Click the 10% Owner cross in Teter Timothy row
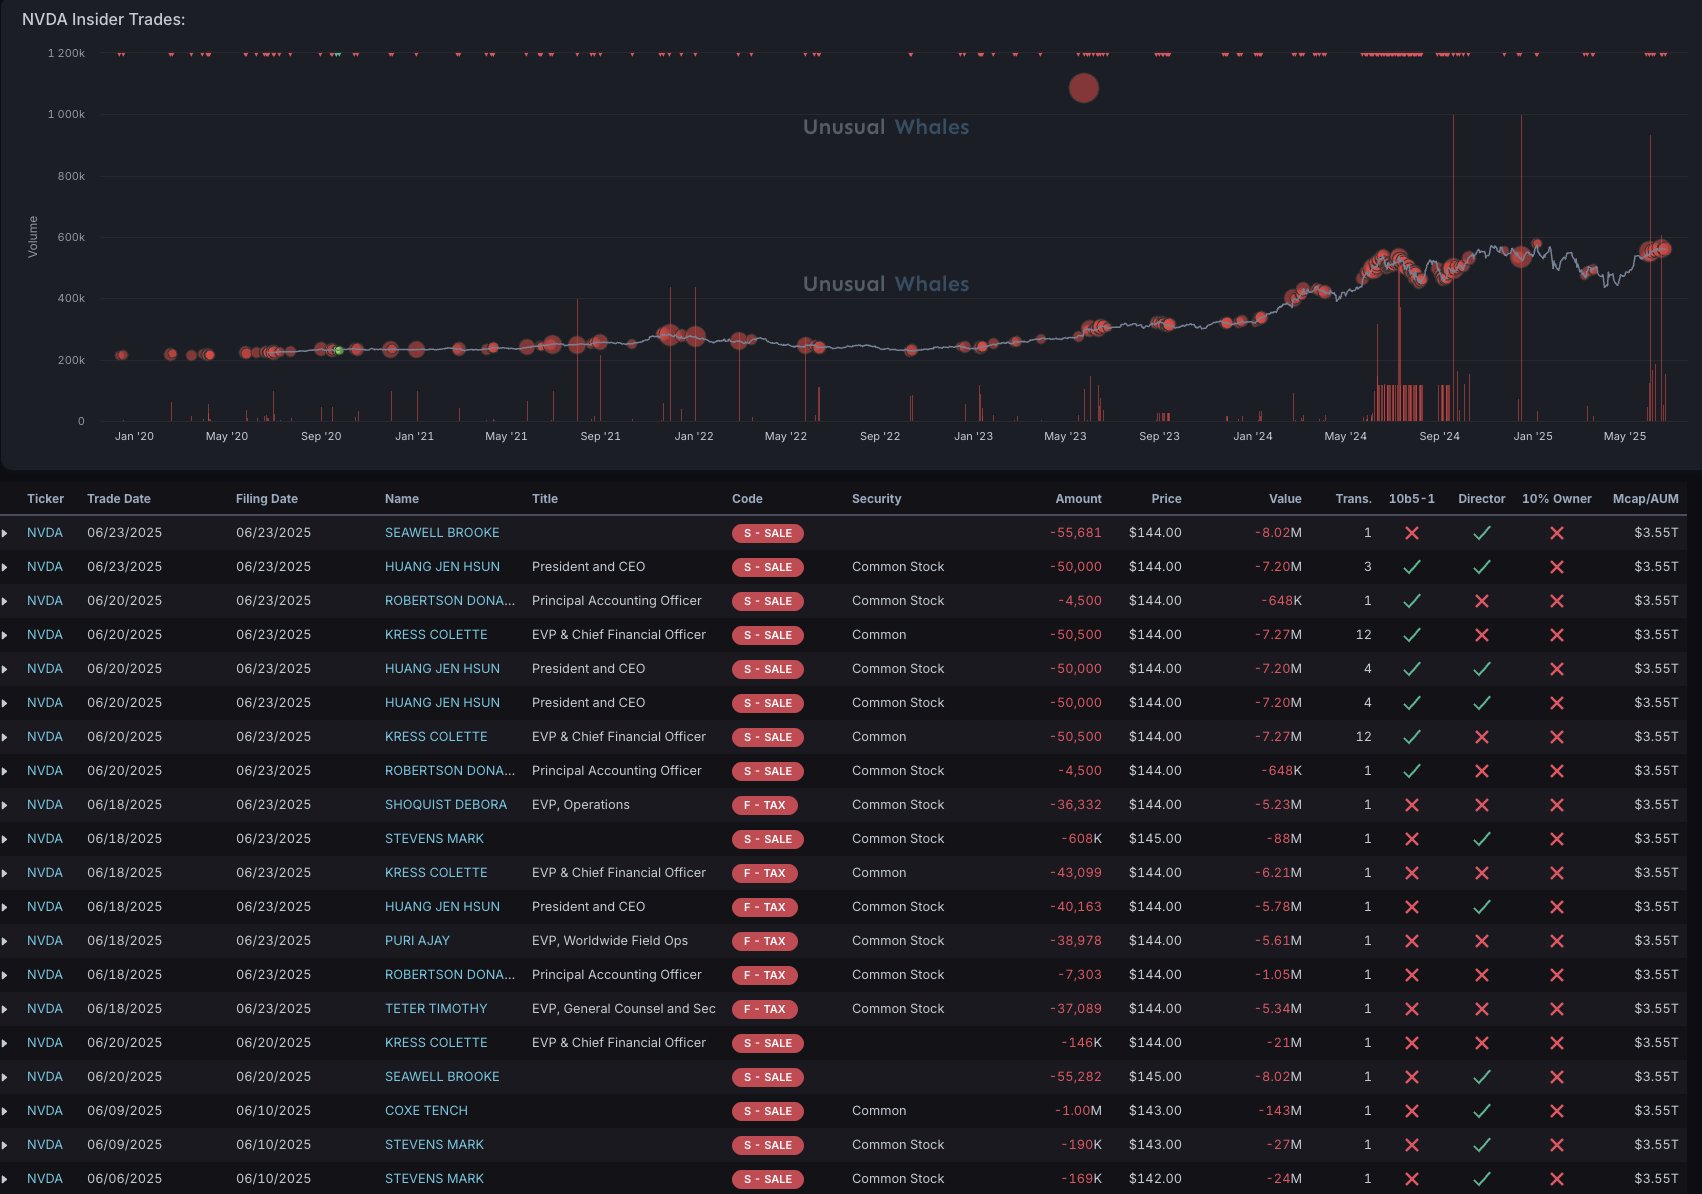 1556,1009
